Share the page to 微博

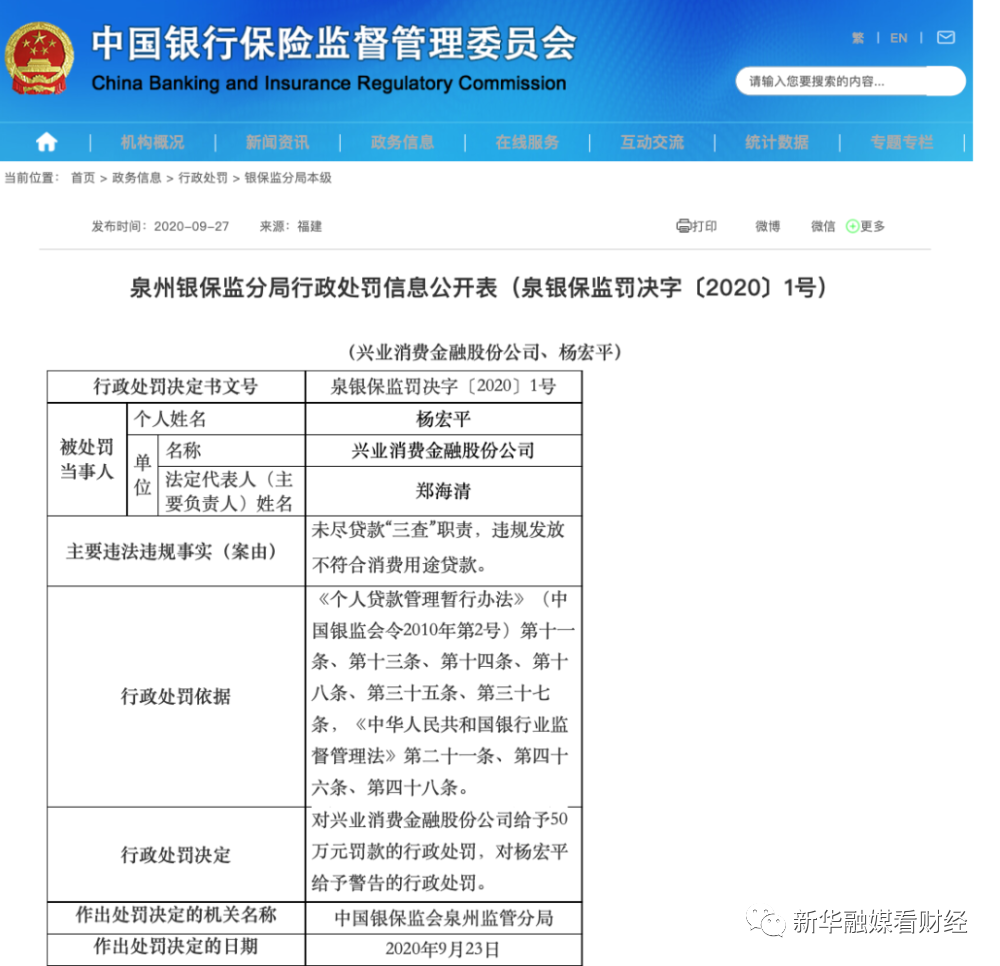767,226
